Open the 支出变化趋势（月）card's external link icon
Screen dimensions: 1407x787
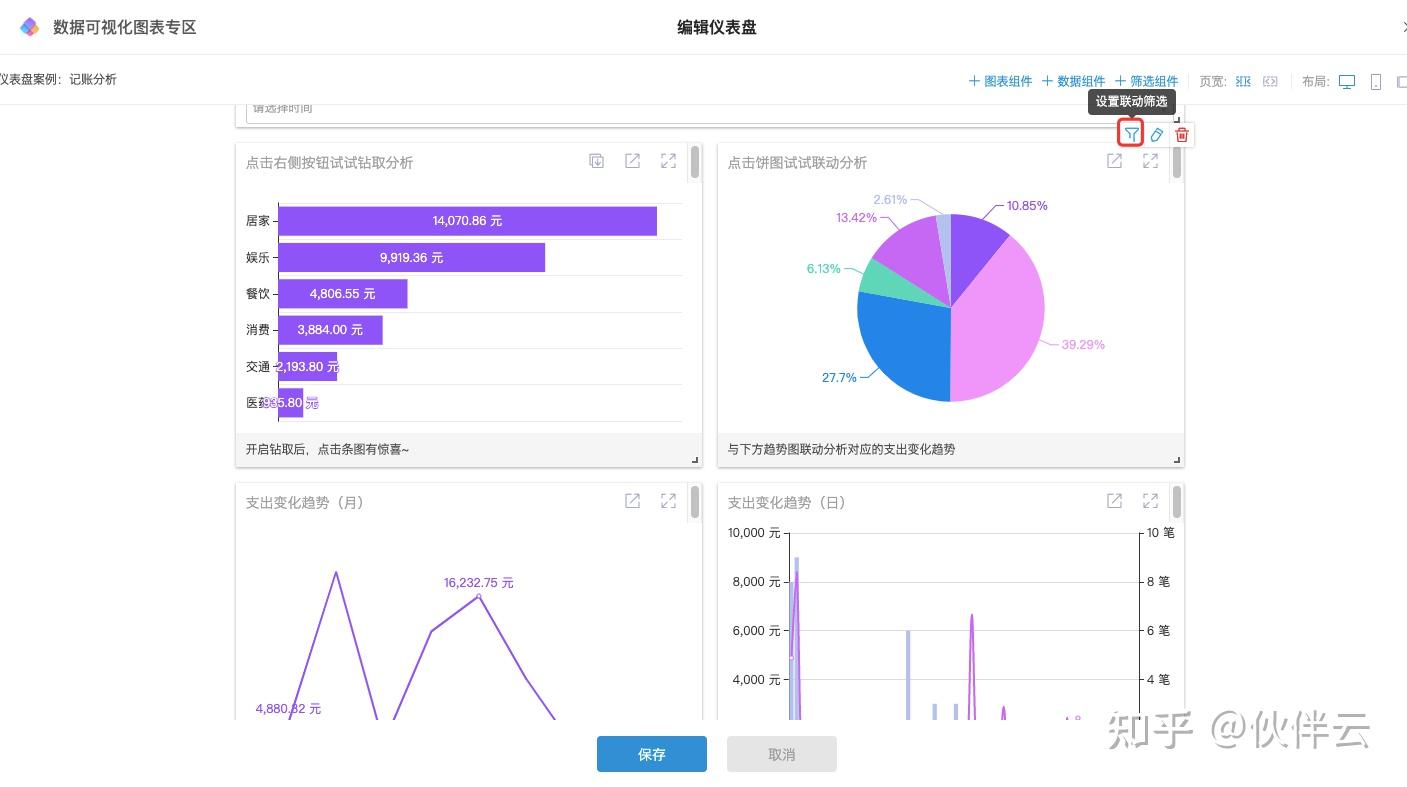(633, 501)
